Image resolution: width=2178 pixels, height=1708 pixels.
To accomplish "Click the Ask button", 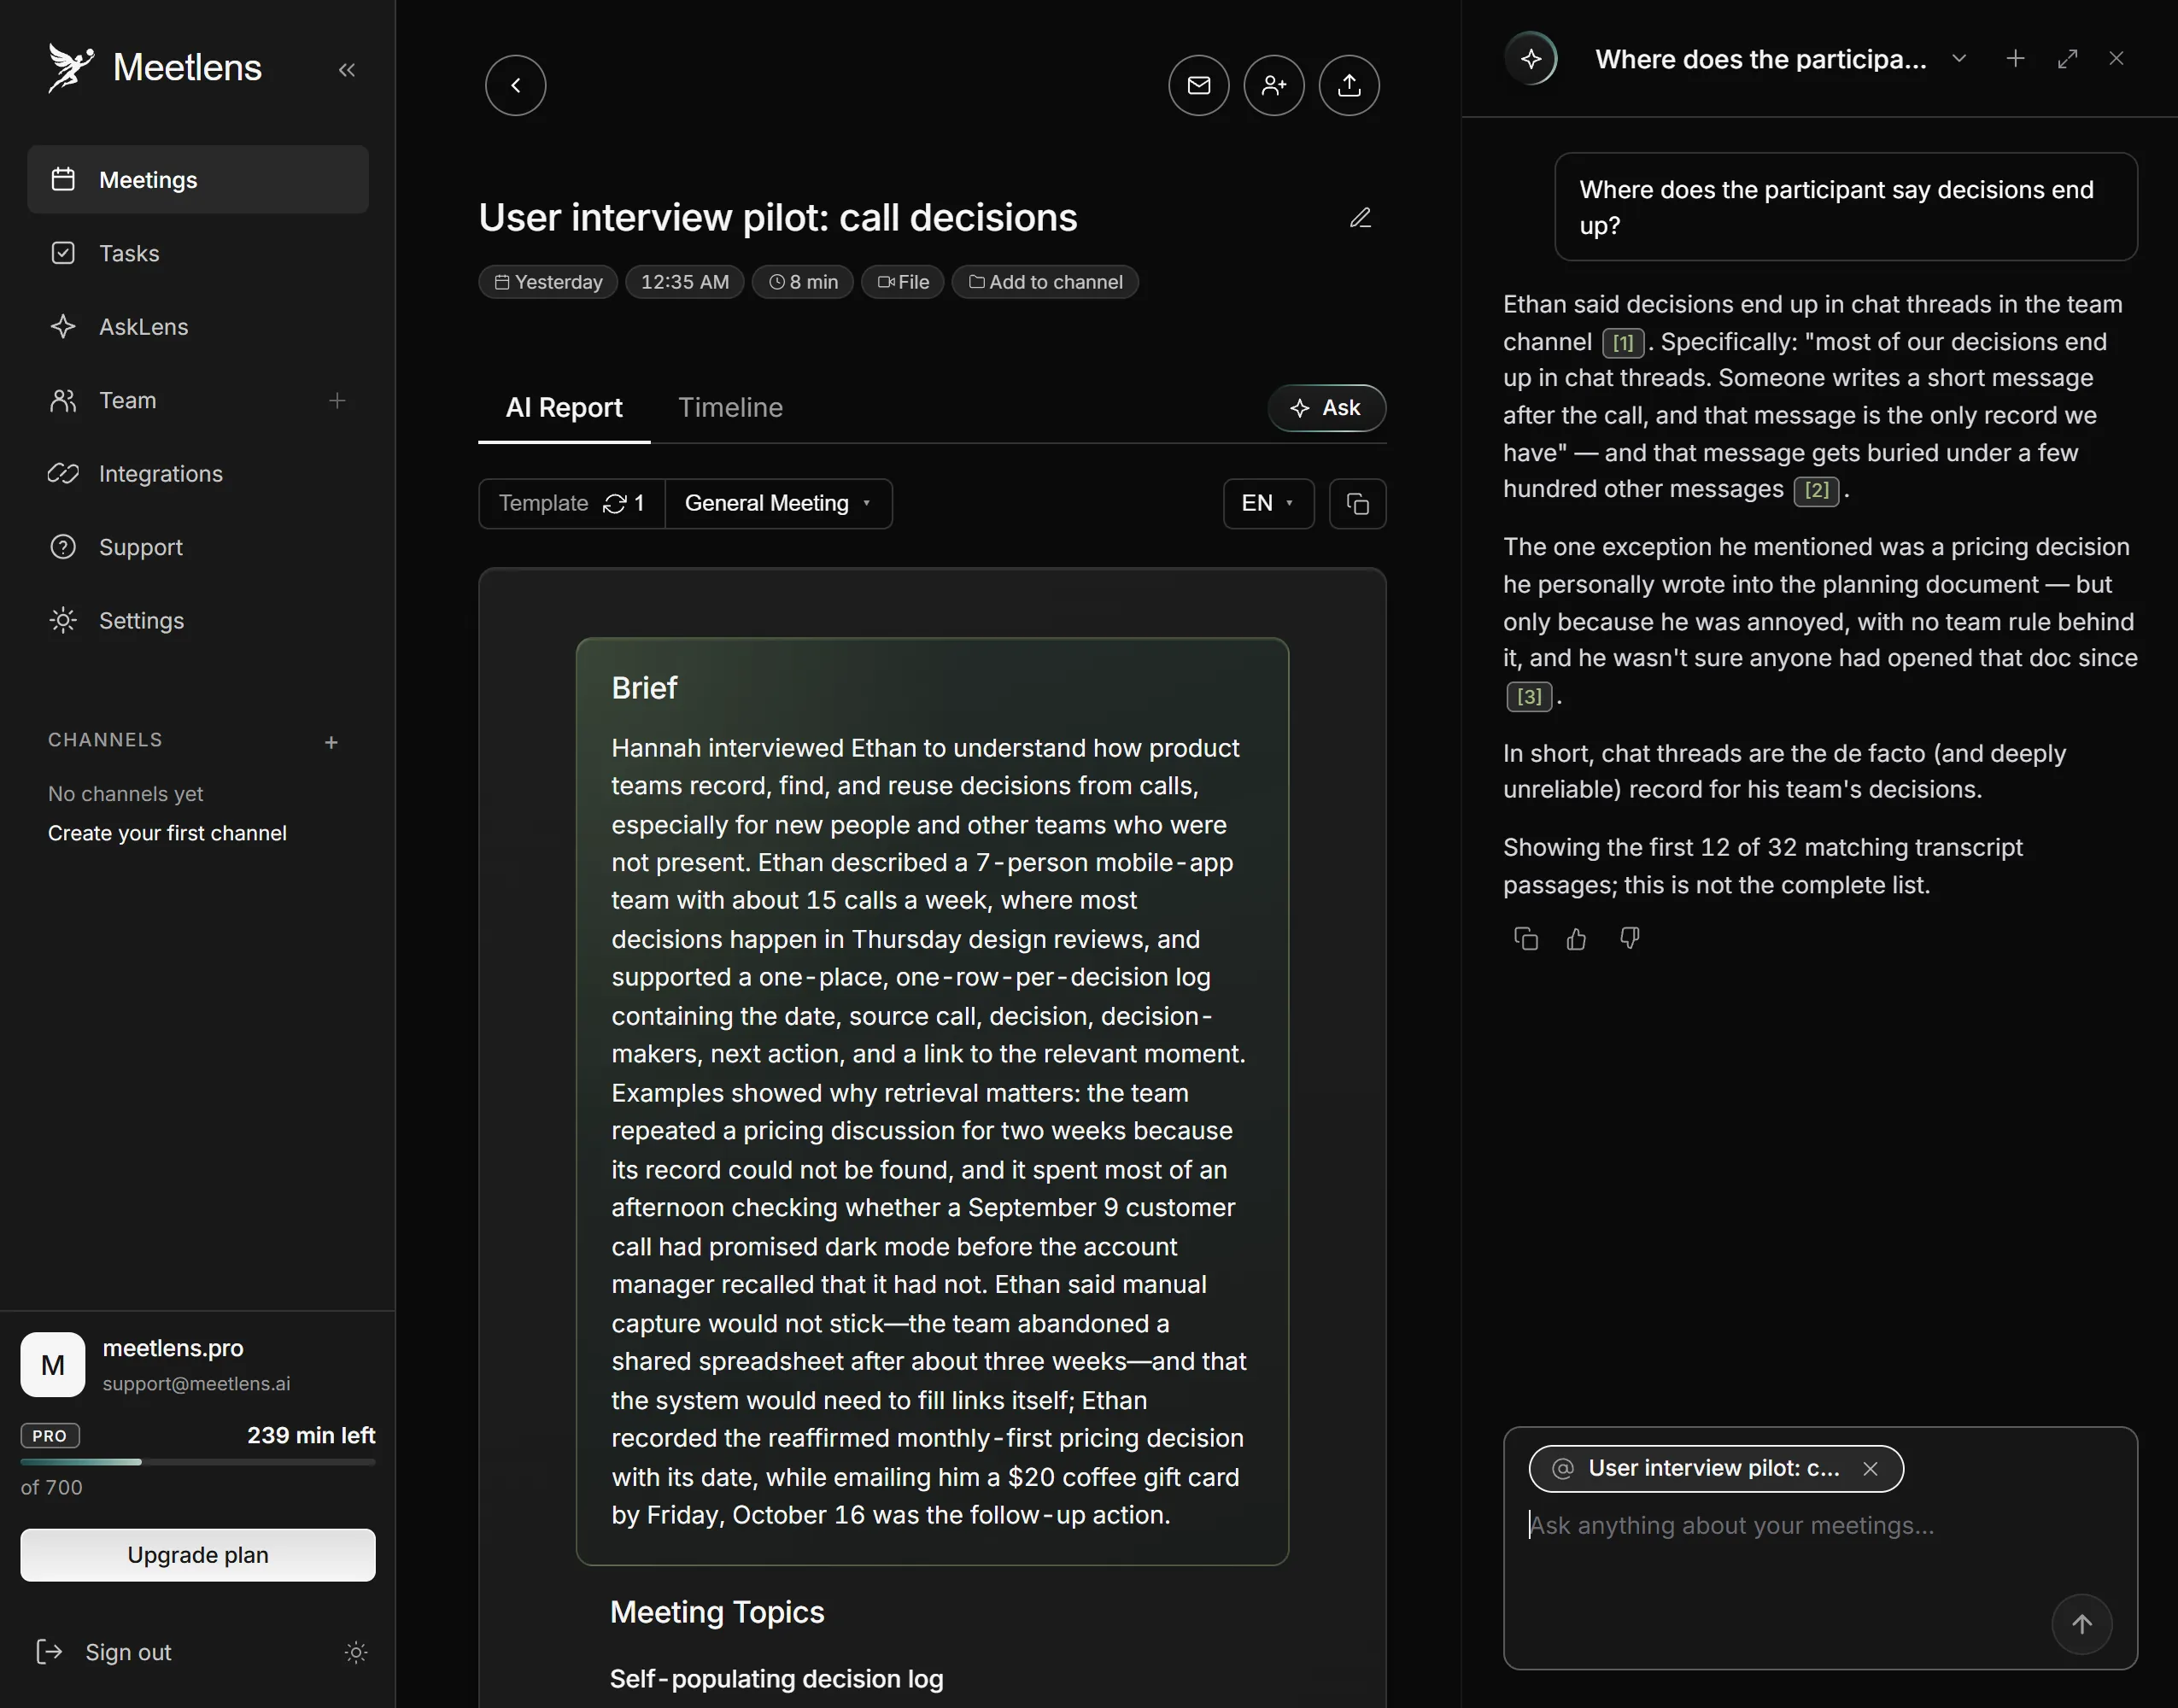I will [x=1326, y=408].
